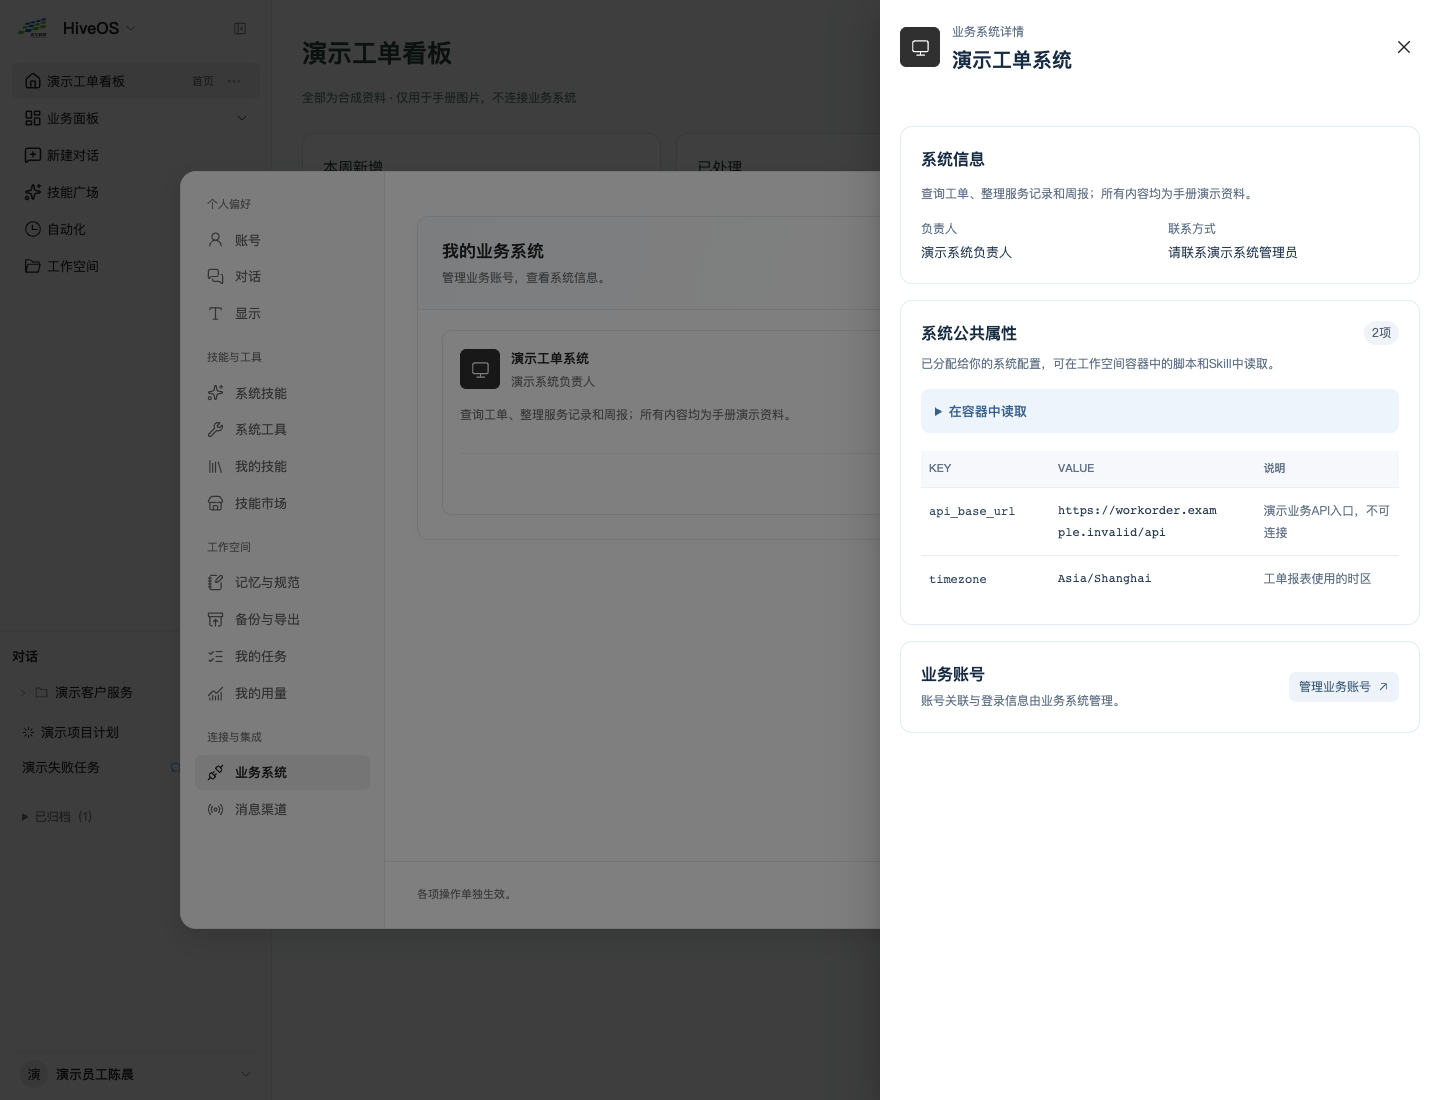Open 管理业务账号 link button
Screen dimensions: 1440x1100
[x=1343, y=687]
